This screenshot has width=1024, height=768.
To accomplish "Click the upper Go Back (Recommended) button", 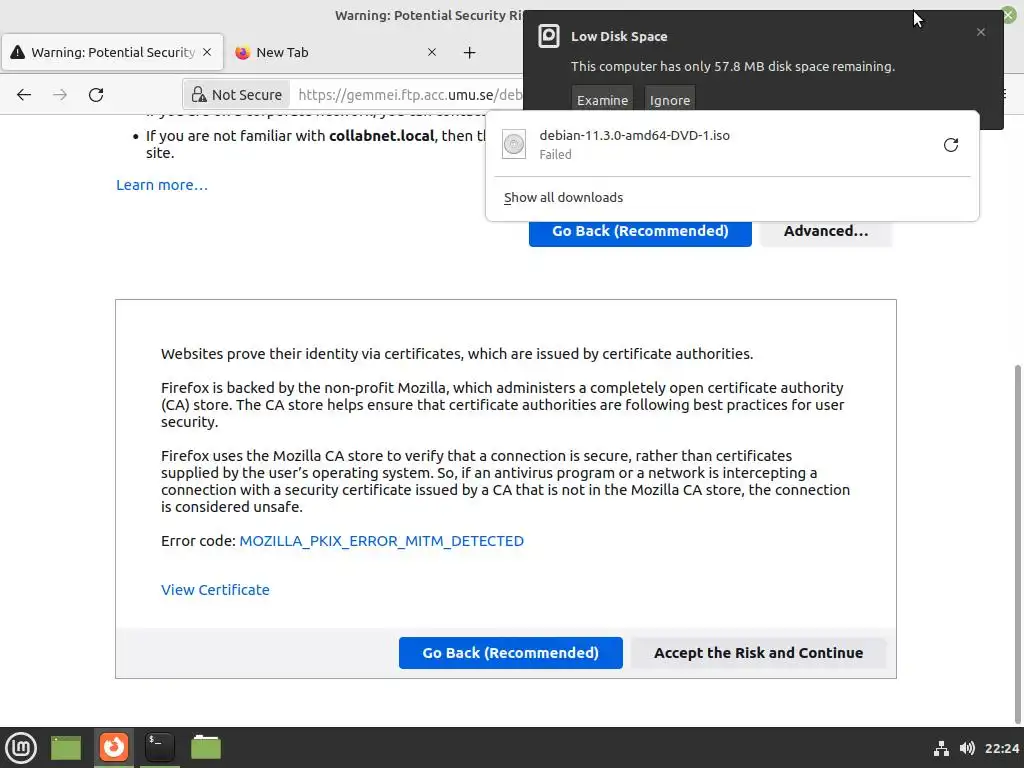I will click(640, 231).
